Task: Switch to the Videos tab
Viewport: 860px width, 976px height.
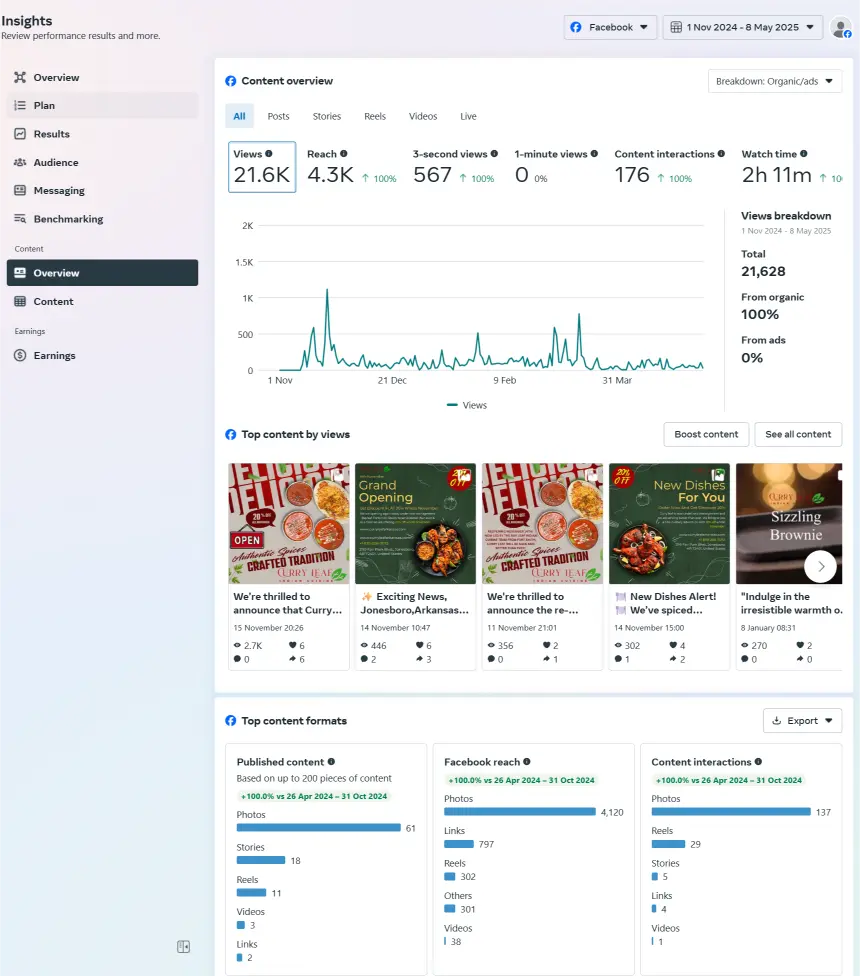Action: [423, 116]
